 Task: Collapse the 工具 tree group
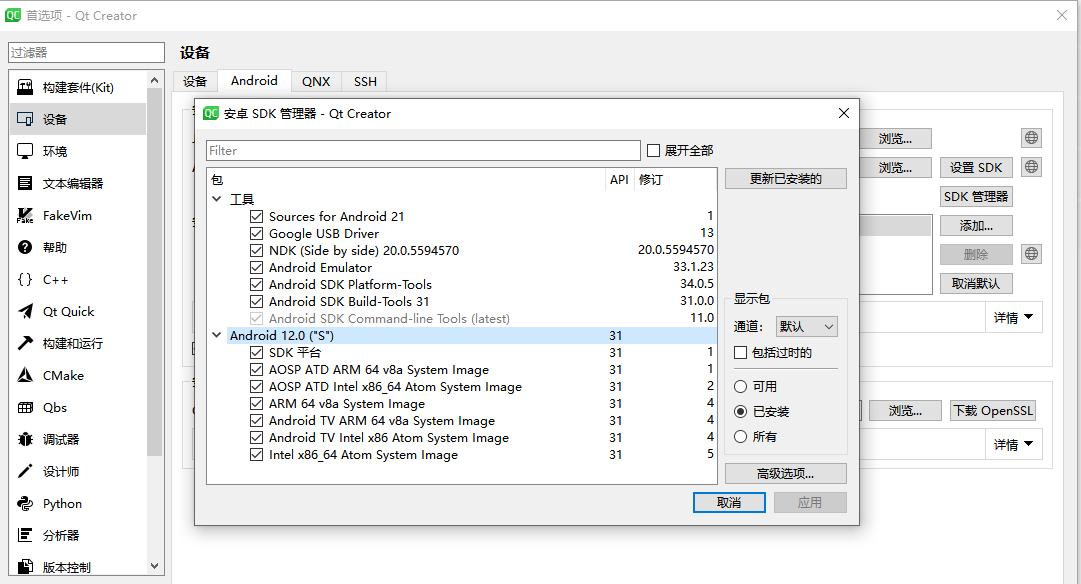tap(216, 199)
